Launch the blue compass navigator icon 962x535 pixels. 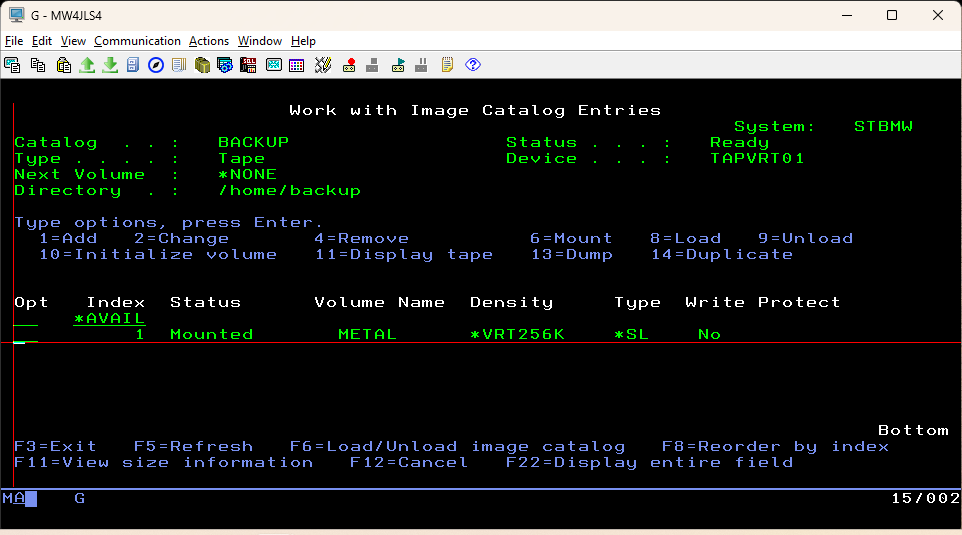(x=156, y=65)
